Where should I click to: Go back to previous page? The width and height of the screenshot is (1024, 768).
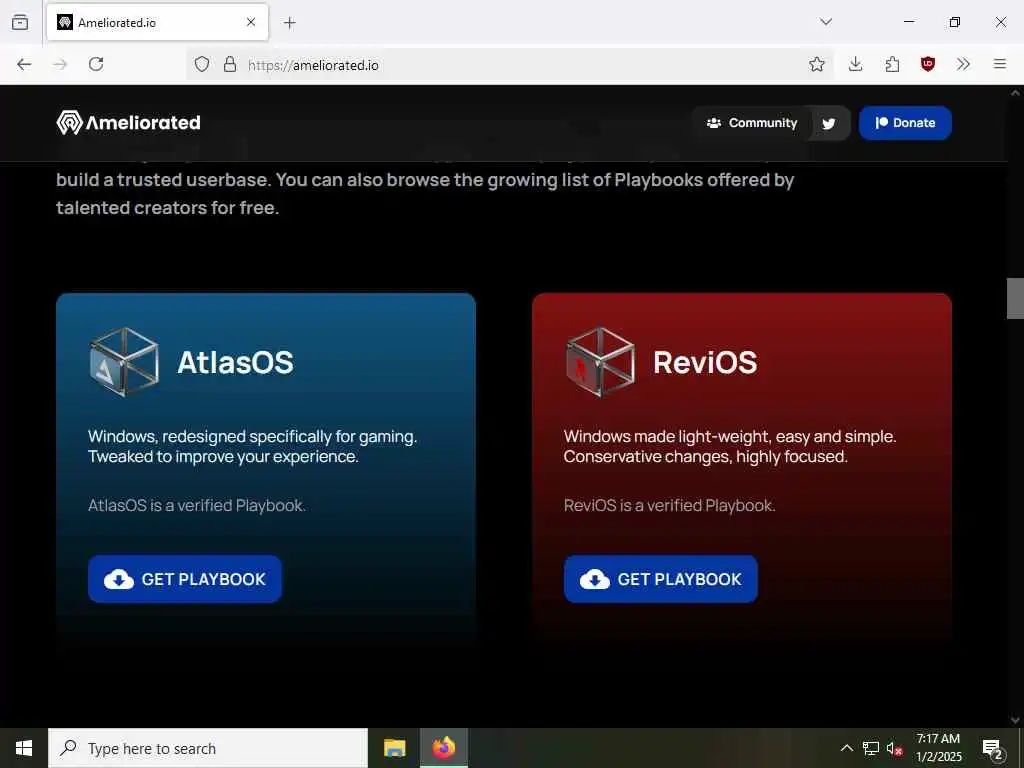24,64
